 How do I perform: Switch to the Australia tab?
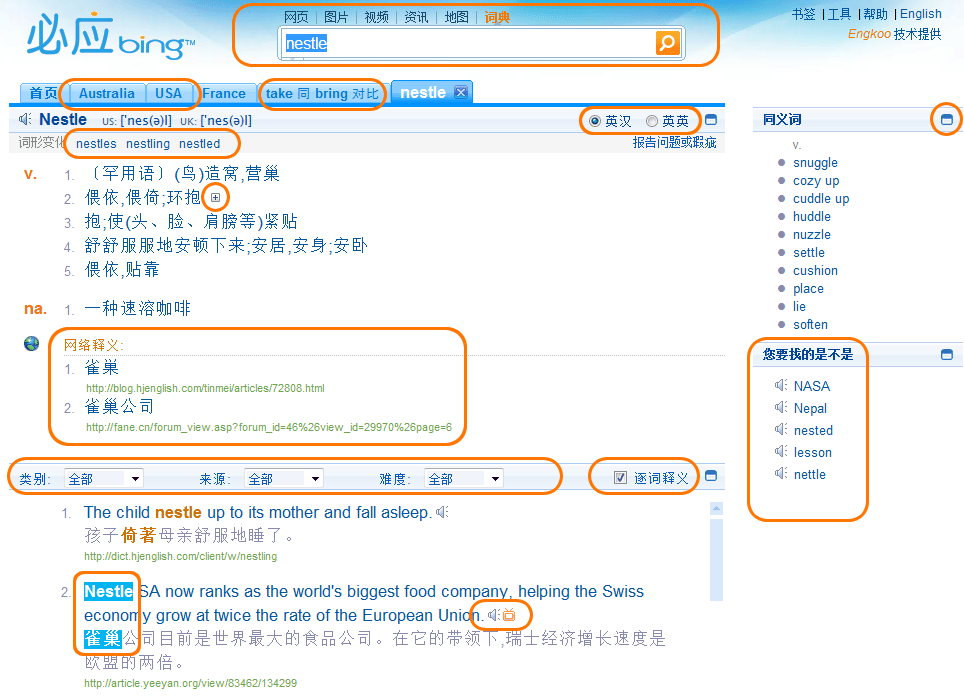point(106,93)
